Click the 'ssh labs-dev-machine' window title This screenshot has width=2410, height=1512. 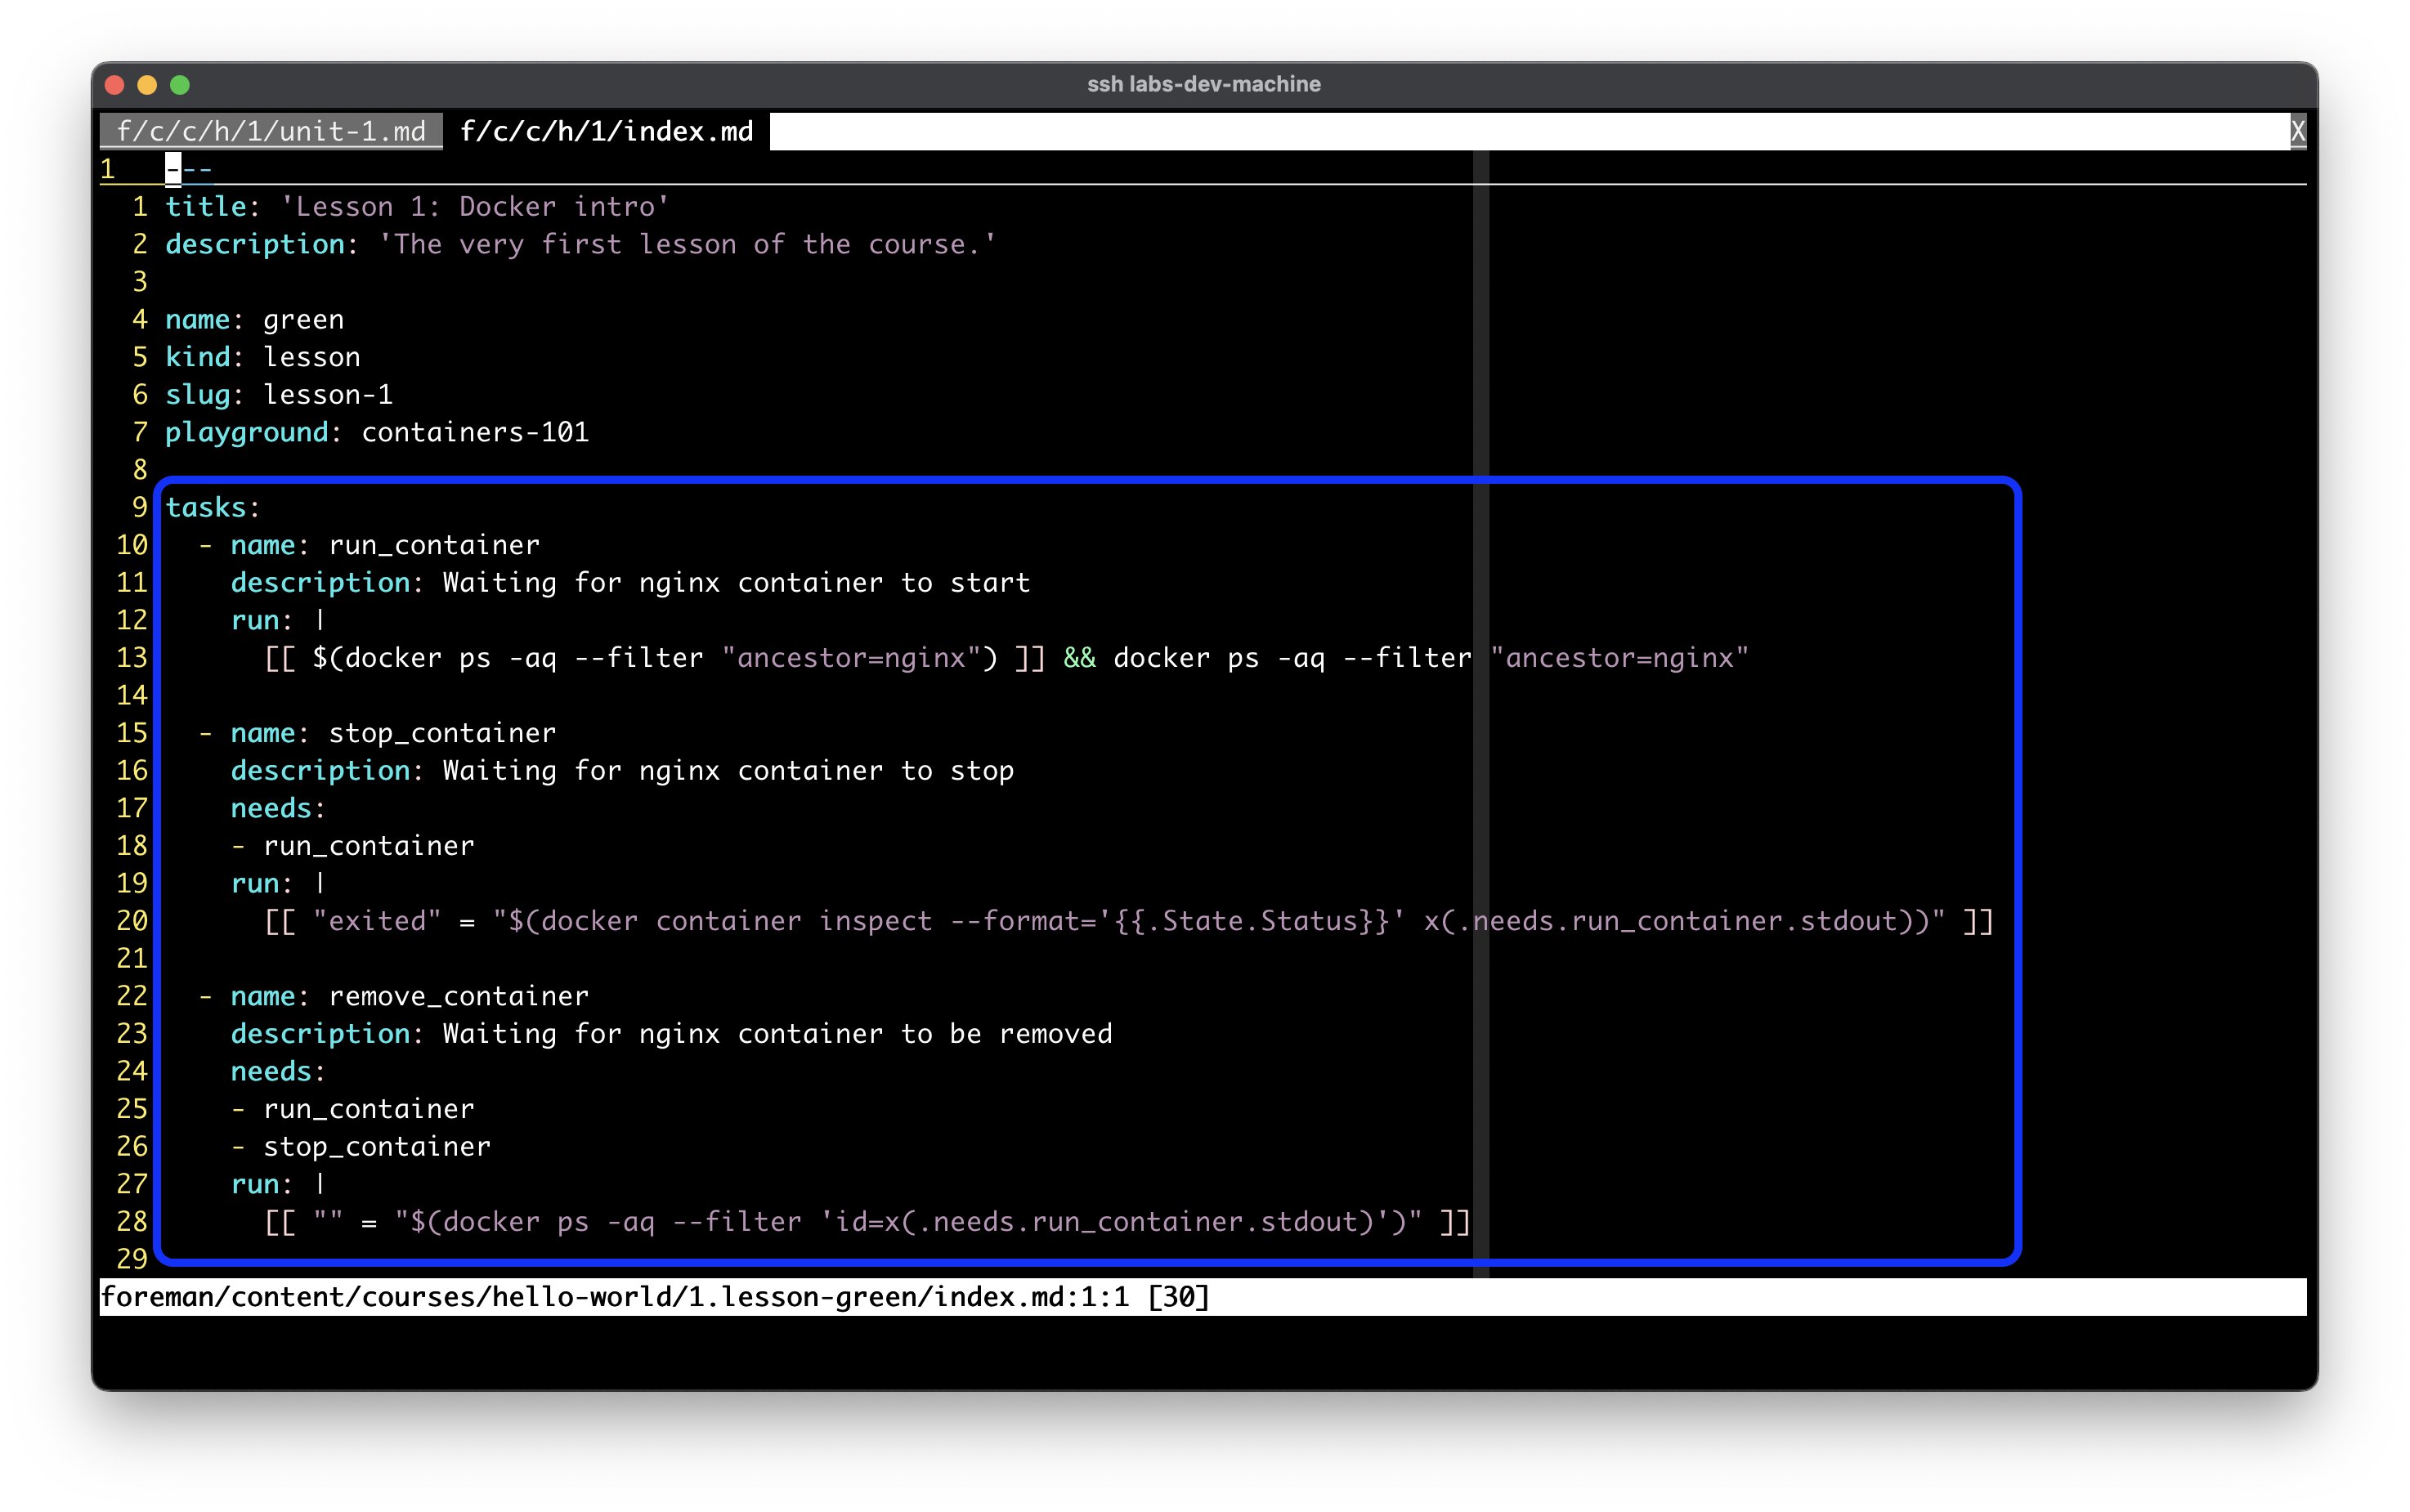(1204, 84)
